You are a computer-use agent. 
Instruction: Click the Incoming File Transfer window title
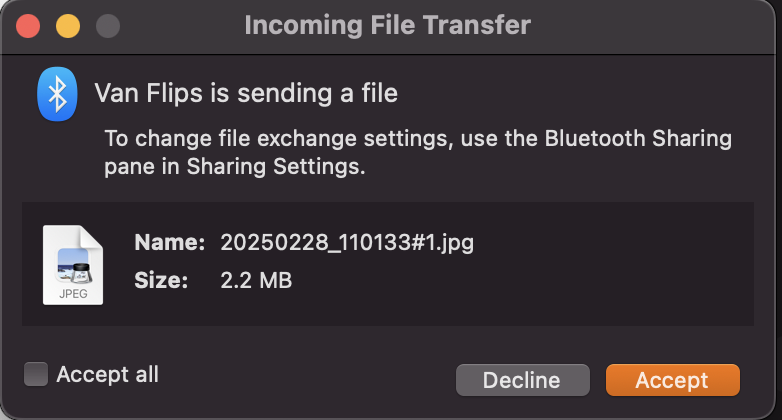pyautogui.click(x=388, y=25)
